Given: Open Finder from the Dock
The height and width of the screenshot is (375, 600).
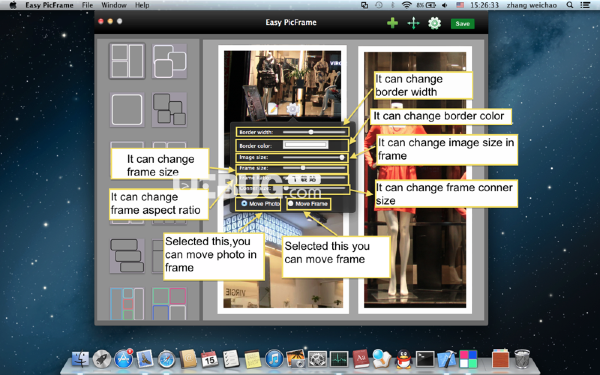Looking at the screenshot, I should [80, 359].
